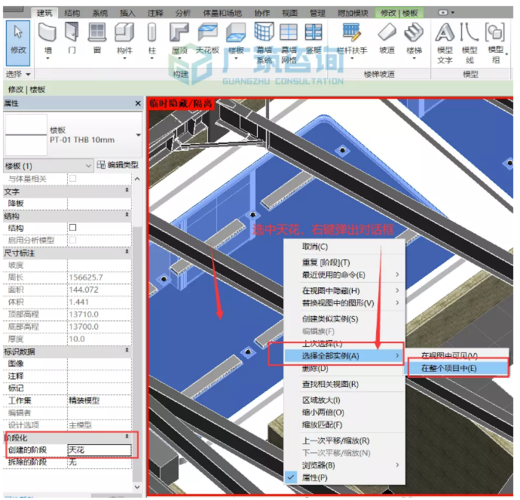Click the 楼板 (Floor) tool icon
Image resolution: width=520 pixels, height=500 pixels.
[236, 32]
